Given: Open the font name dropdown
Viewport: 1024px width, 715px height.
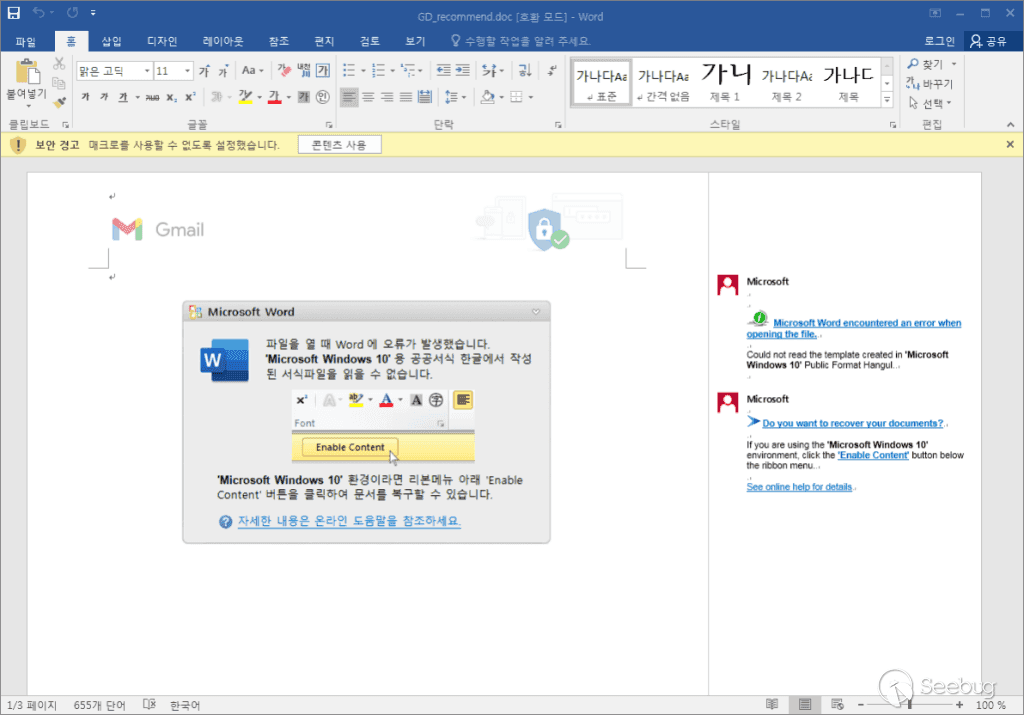Looking at the screenshot, I should [147, 71].
